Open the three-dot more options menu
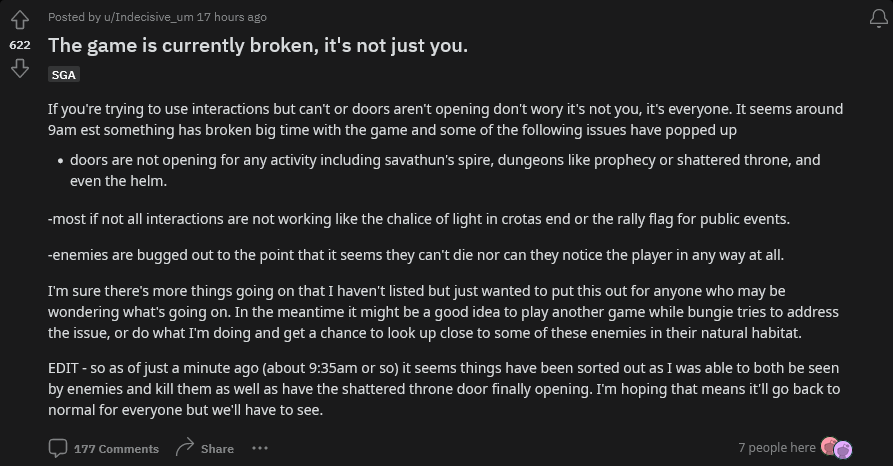 click(260, 448)
